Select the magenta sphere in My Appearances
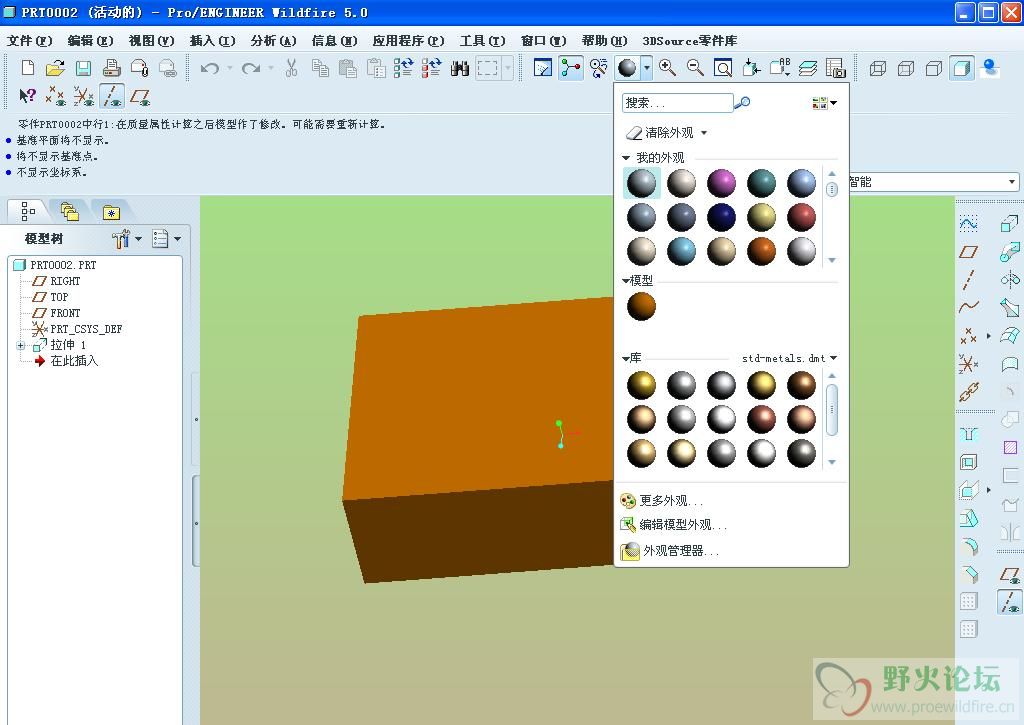This screenshot has width=1024, height=725. tap(721, 183)
